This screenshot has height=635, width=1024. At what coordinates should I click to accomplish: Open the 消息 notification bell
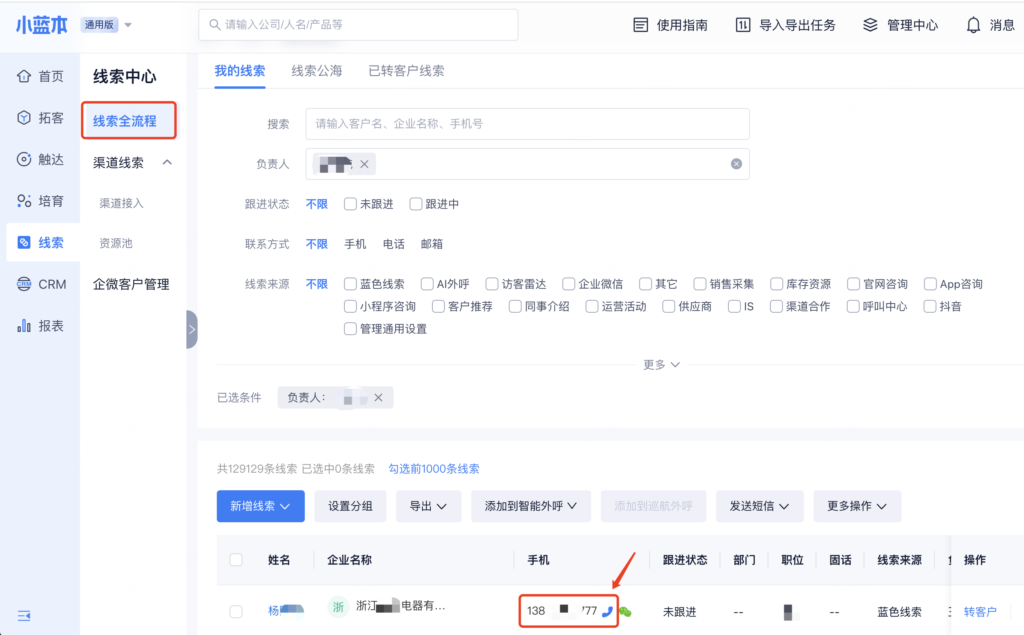[990, 25]
